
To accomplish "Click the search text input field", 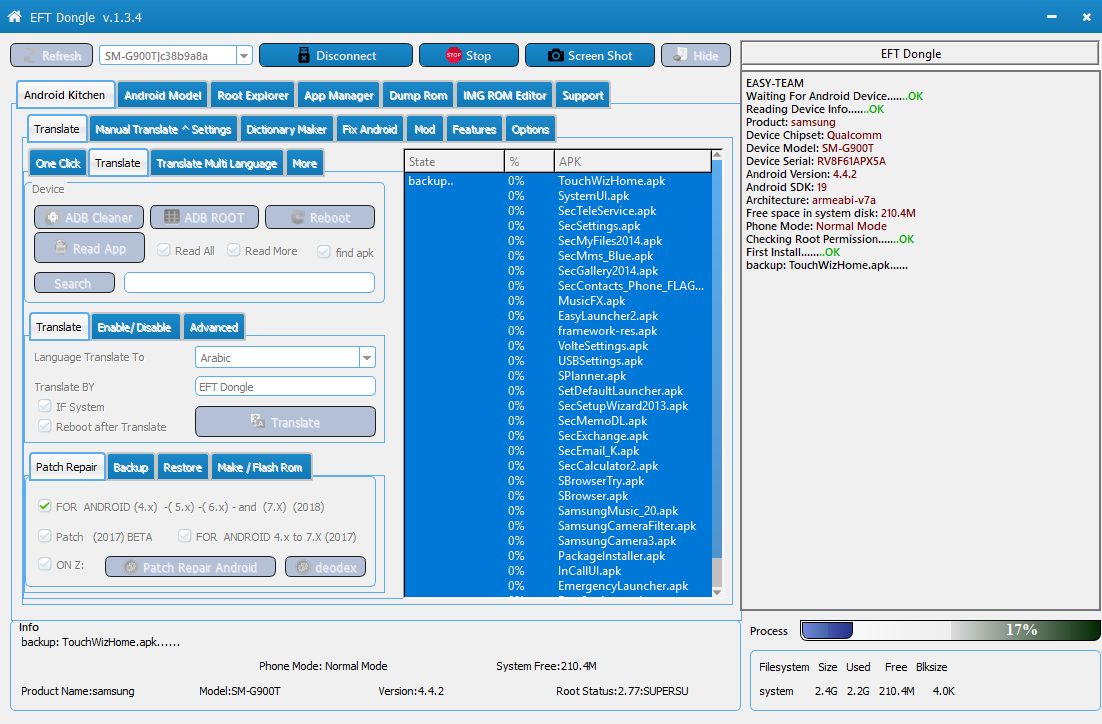I will (249, 283).
